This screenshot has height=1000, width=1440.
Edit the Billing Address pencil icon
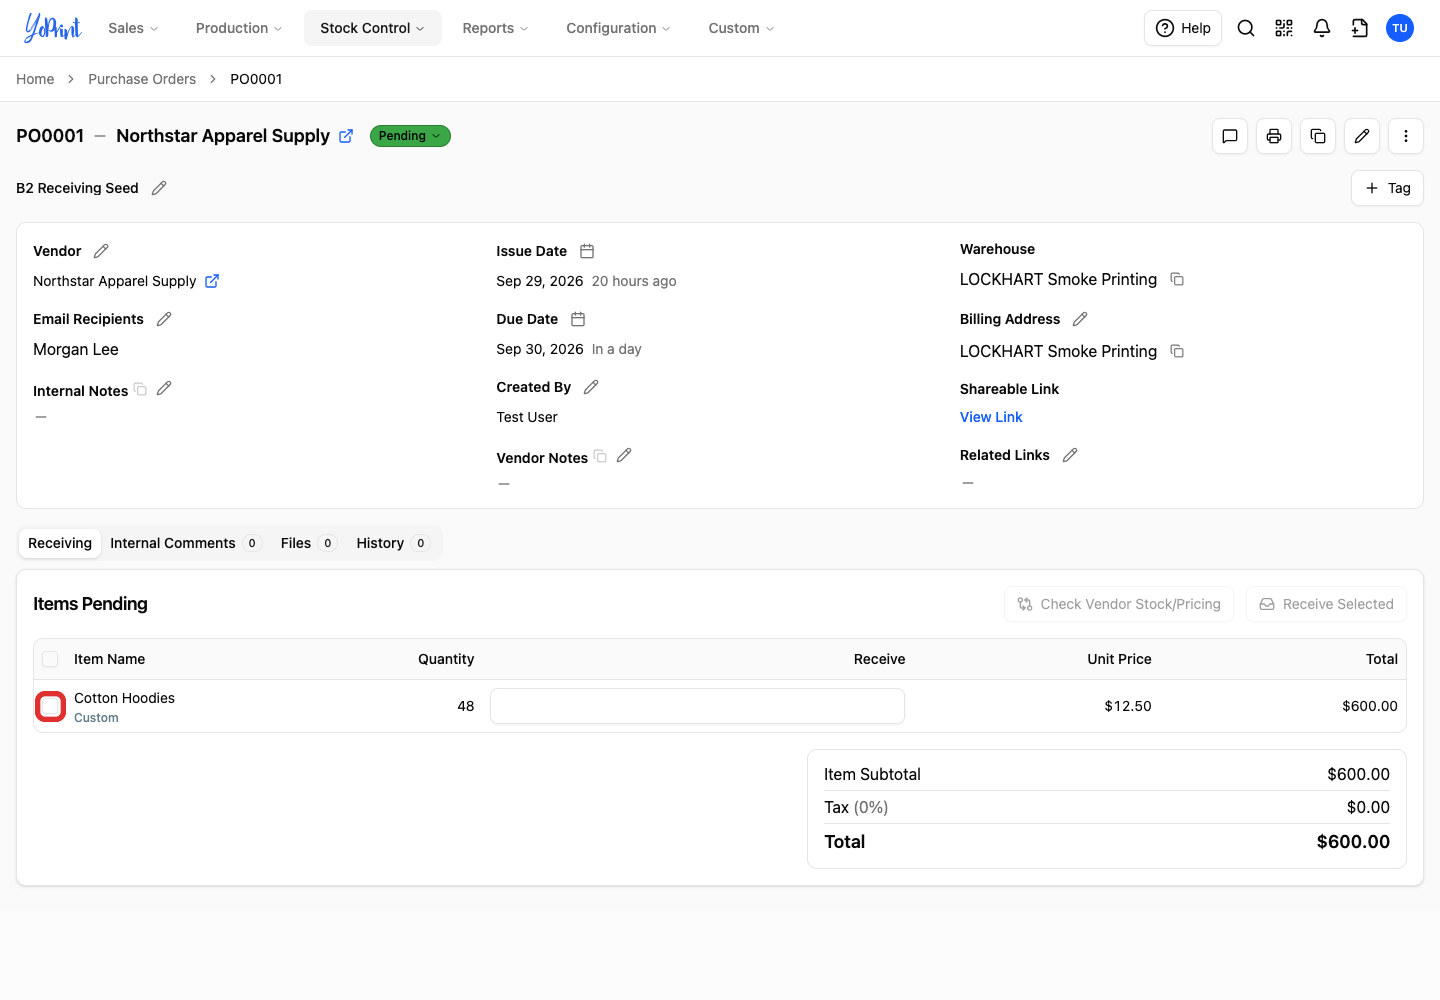point(1080,319)
